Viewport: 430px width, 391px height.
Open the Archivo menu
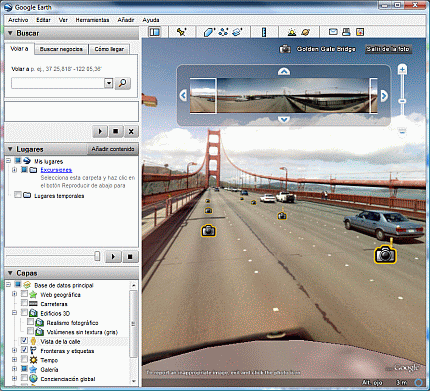[18, 20]
